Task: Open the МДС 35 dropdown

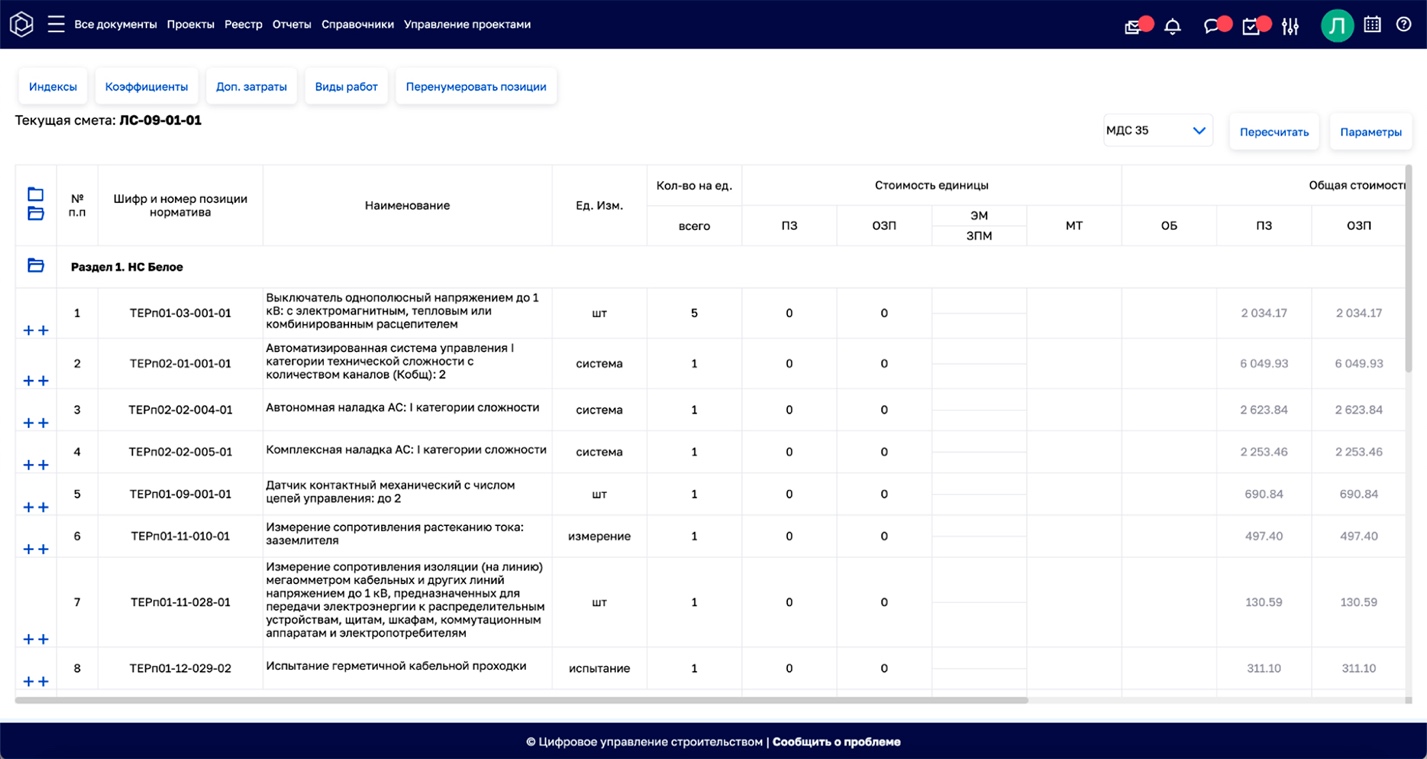Action: 1158,131
